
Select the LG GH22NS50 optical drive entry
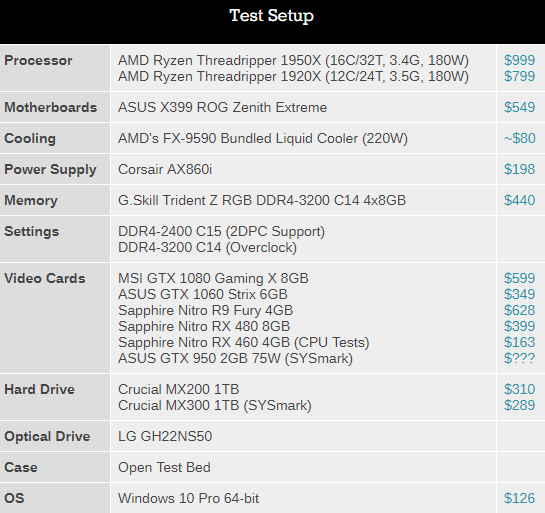(165, 437)
